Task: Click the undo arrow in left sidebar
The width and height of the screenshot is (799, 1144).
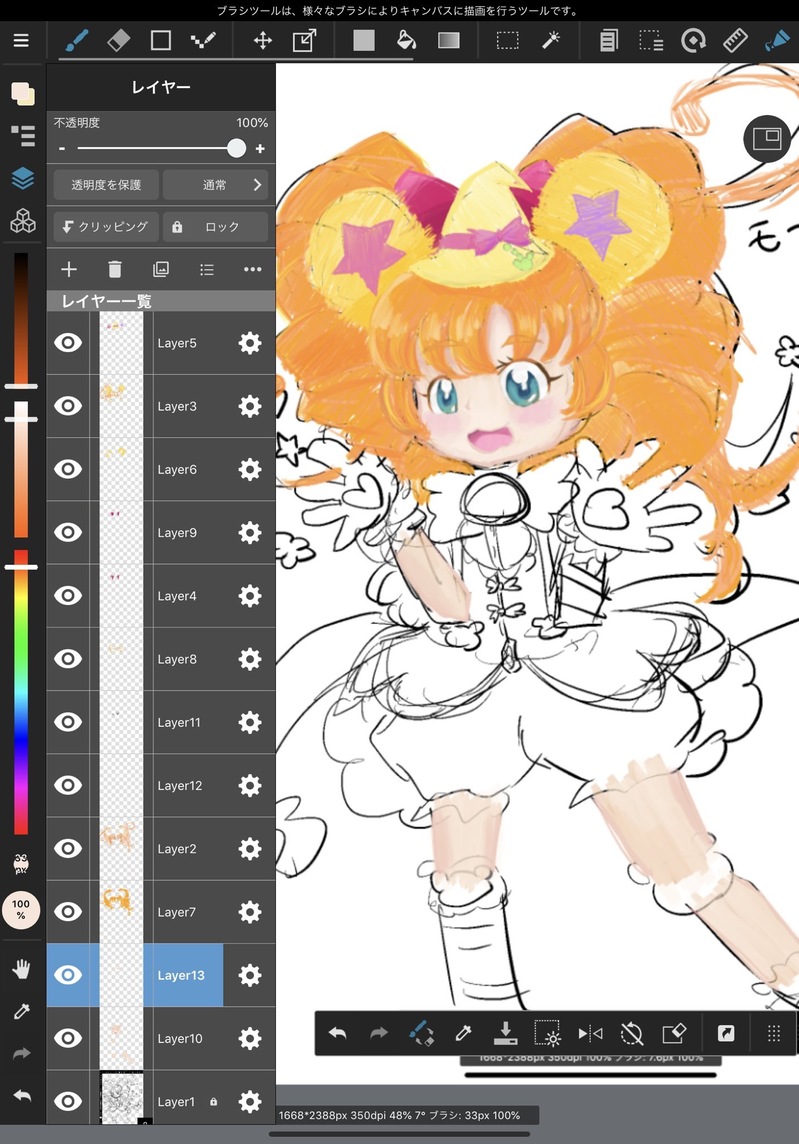Action: pyautogui.click(x=22, y=1096)
